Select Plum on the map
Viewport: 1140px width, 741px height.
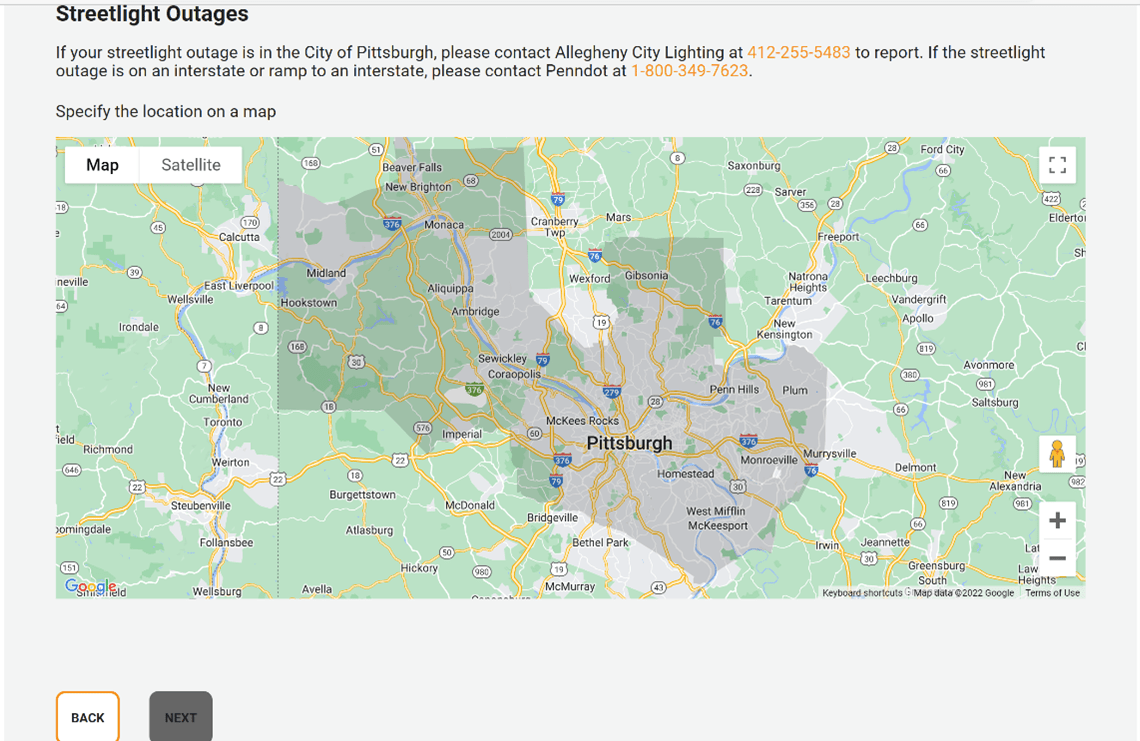coord(795,390)
